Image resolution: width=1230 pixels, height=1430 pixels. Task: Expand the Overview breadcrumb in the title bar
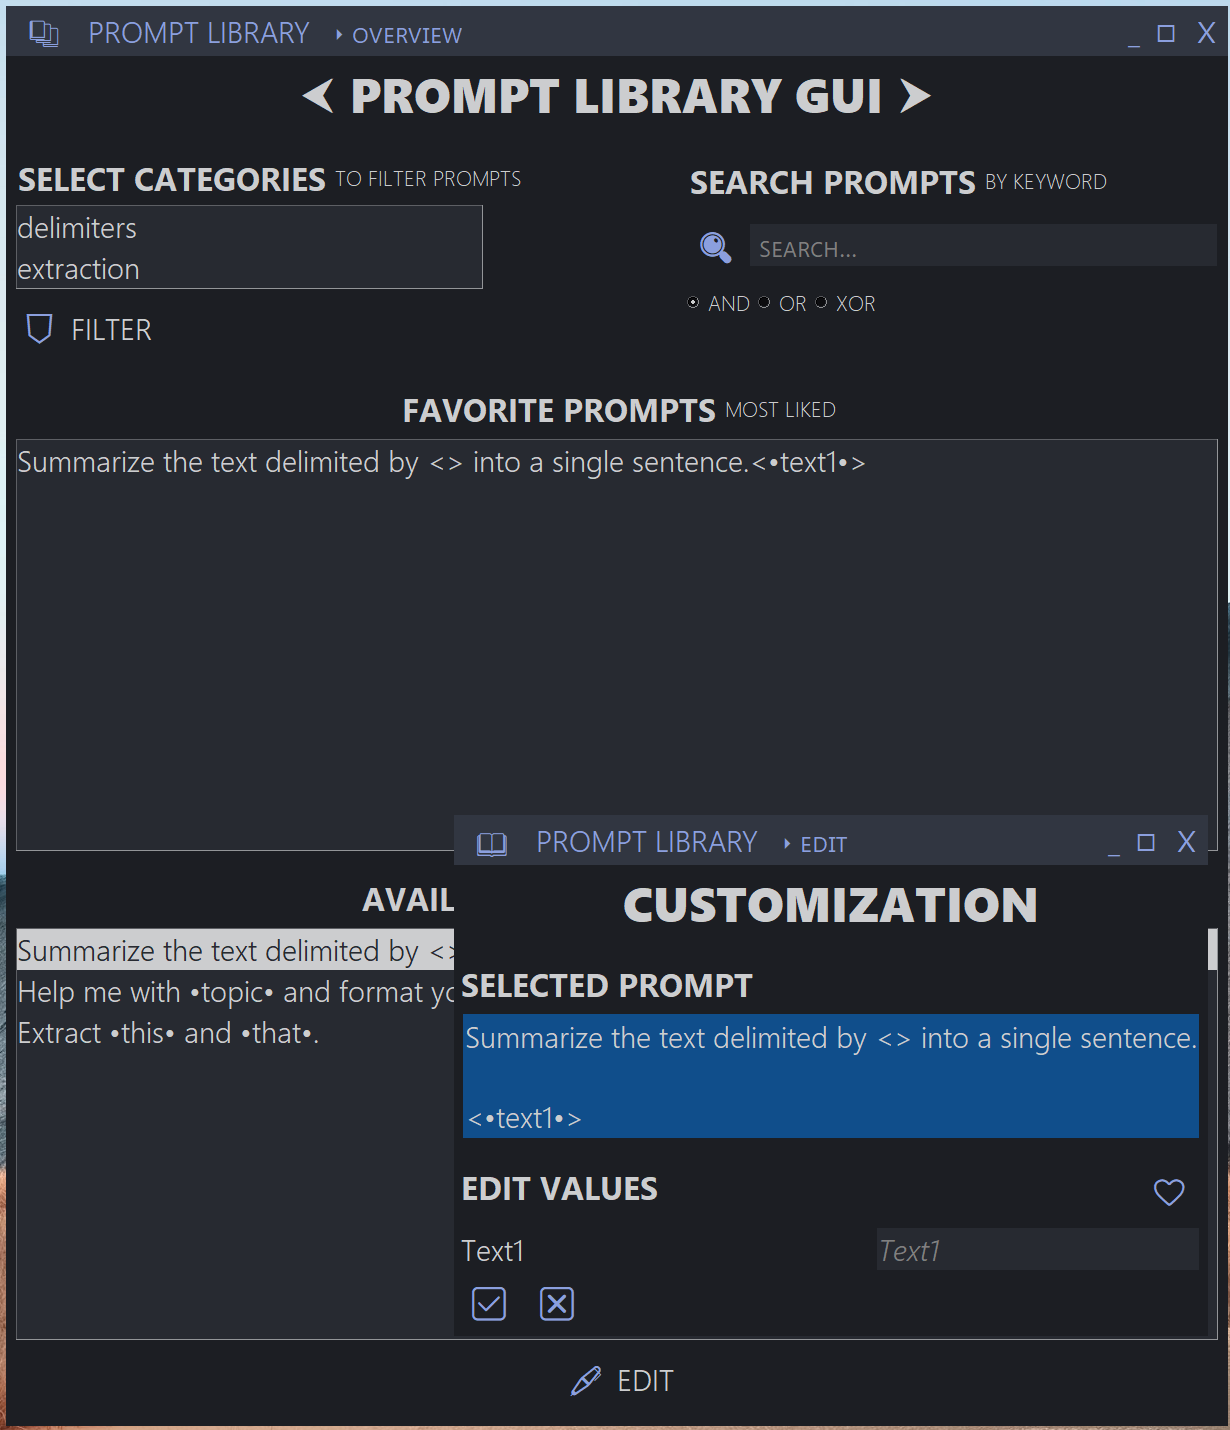point(404,35)
